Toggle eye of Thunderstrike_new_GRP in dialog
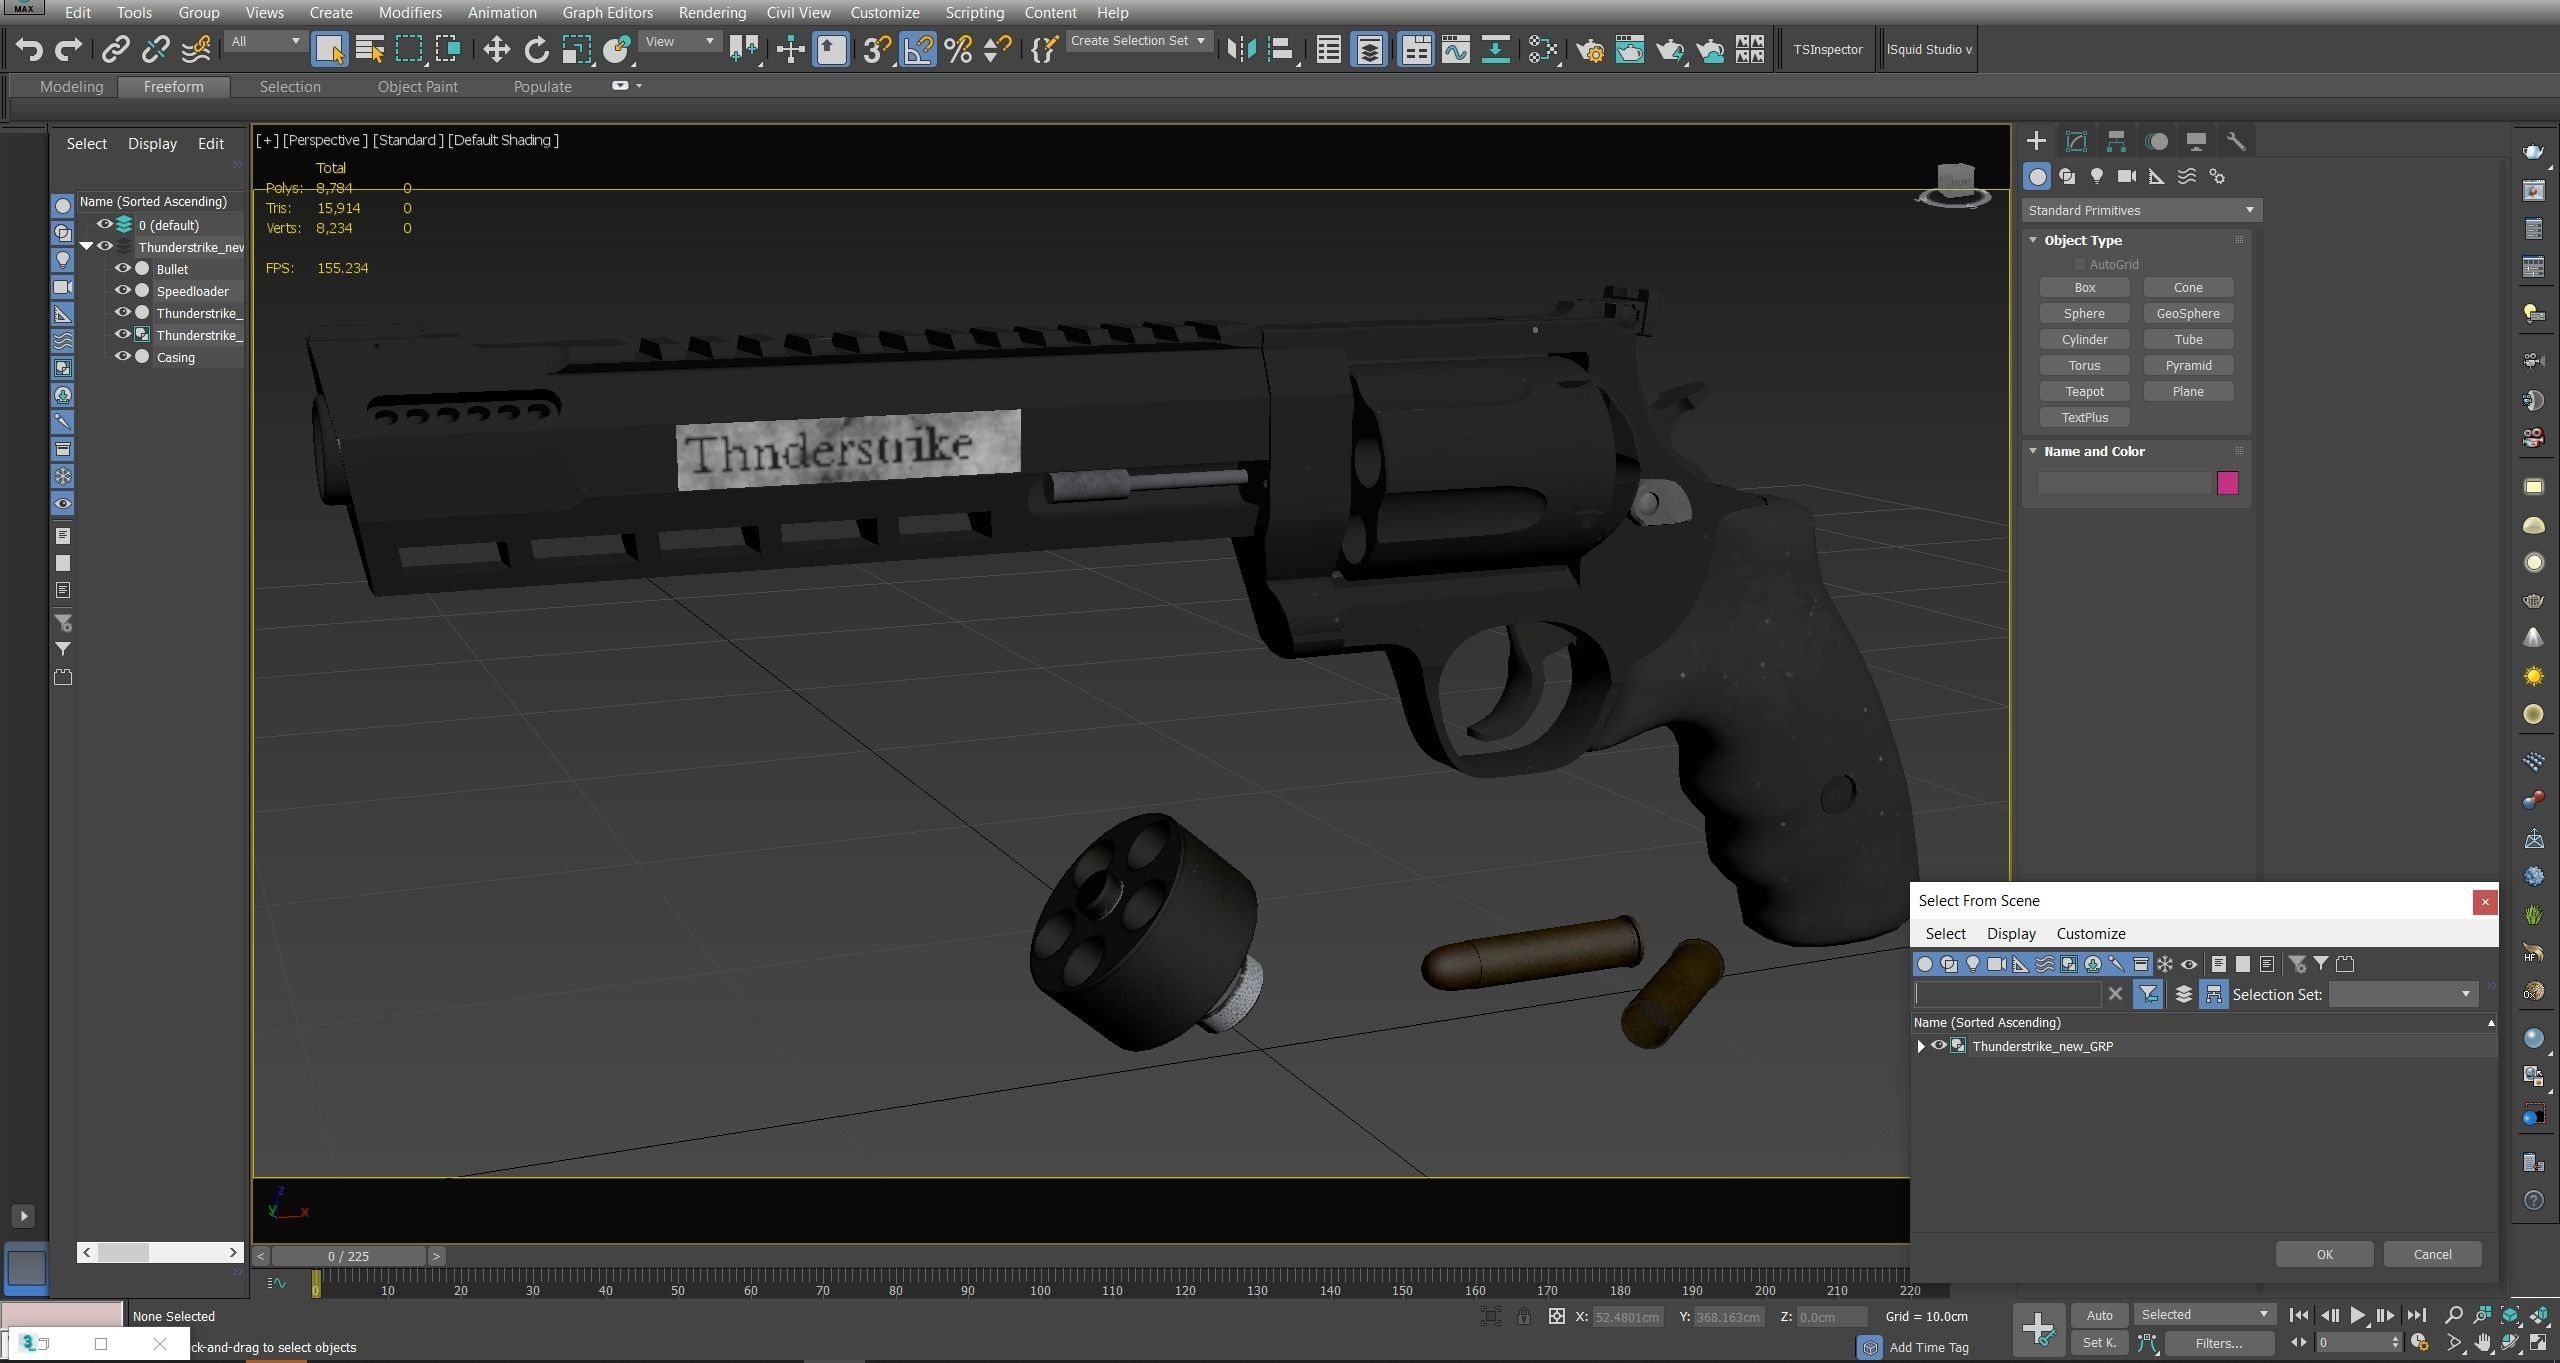Image resolution: width=2560 pixels, height=1363 pixels. [x=1938, y=1045]
